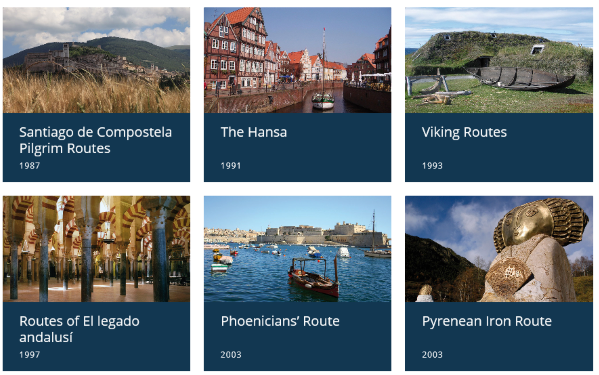This screenshot has height=375, width=599.
Task: Click the Routes of El legado andalusí title
Action: 79,329
